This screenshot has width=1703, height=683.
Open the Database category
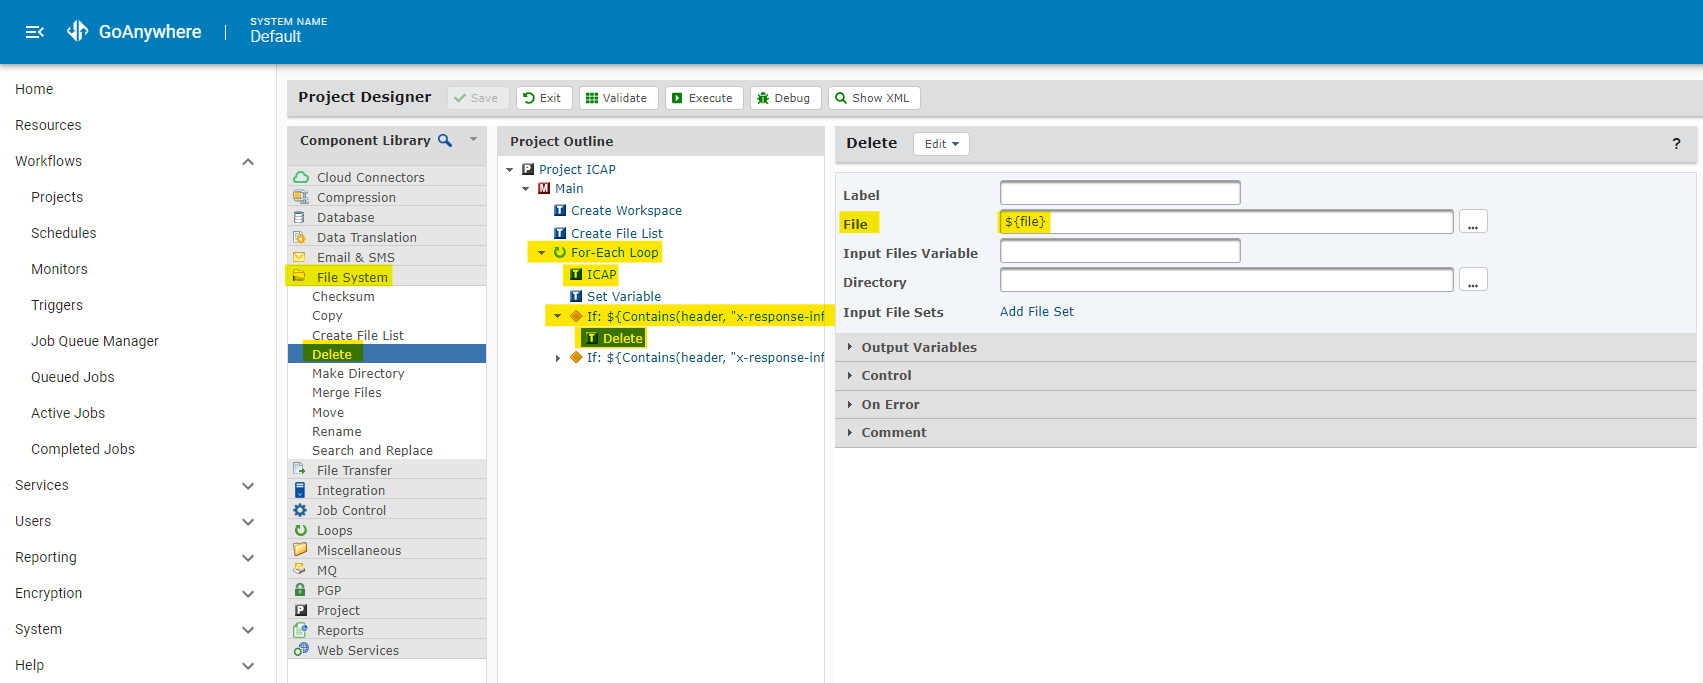point(387,217)
